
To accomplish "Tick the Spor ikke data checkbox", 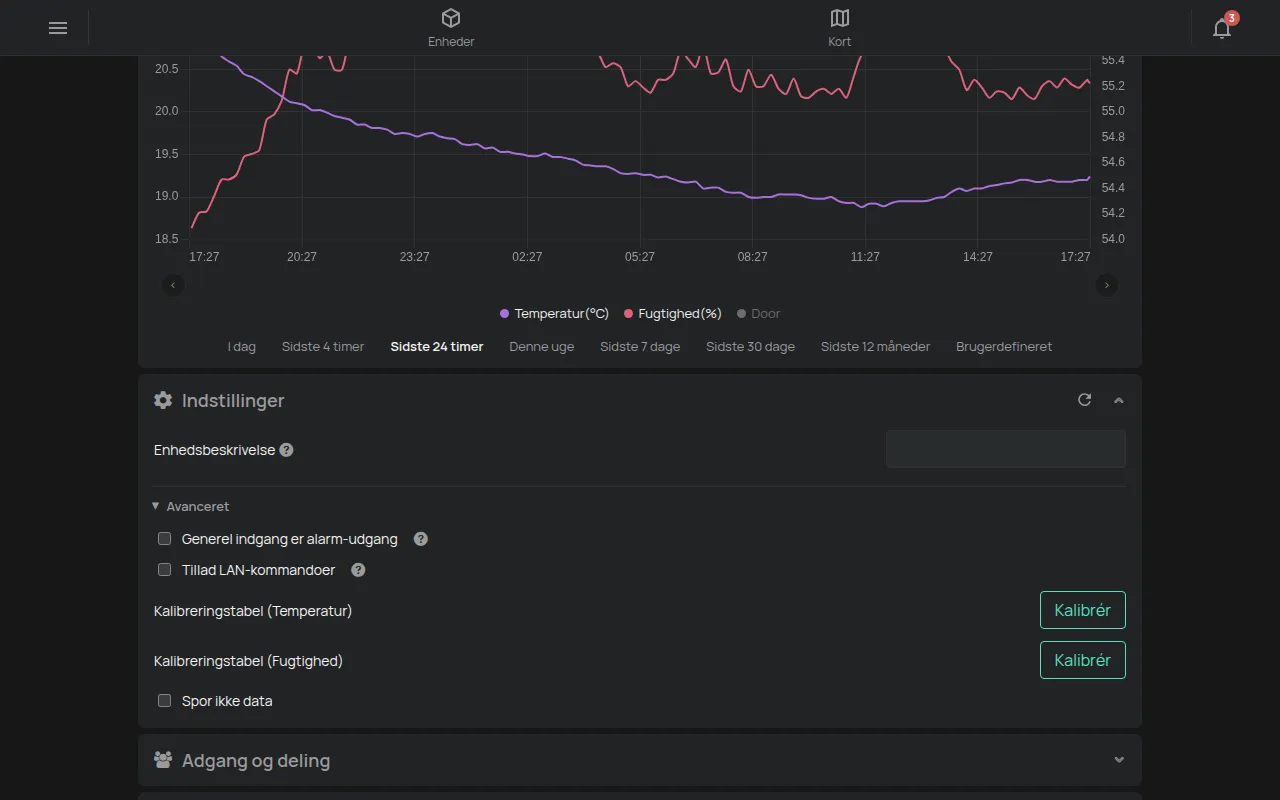I will point(165,701).
